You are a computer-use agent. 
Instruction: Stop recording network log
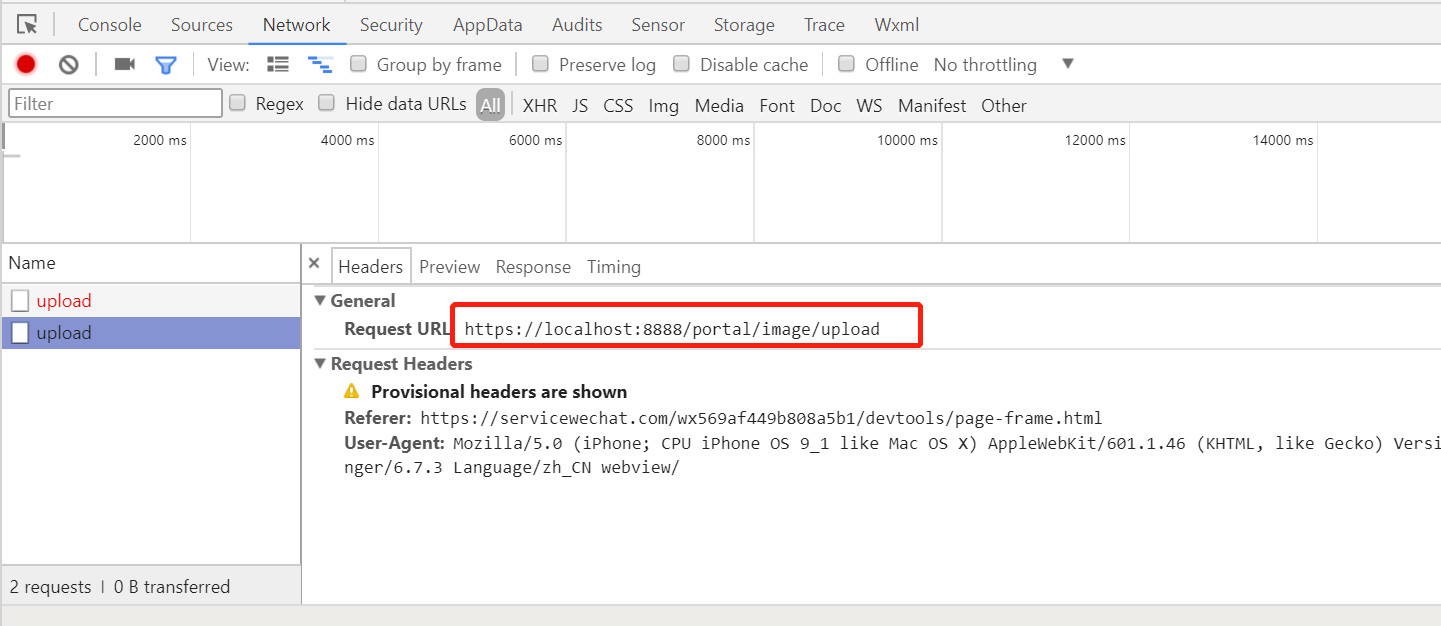pyautogui.click(x=26, y=65)
